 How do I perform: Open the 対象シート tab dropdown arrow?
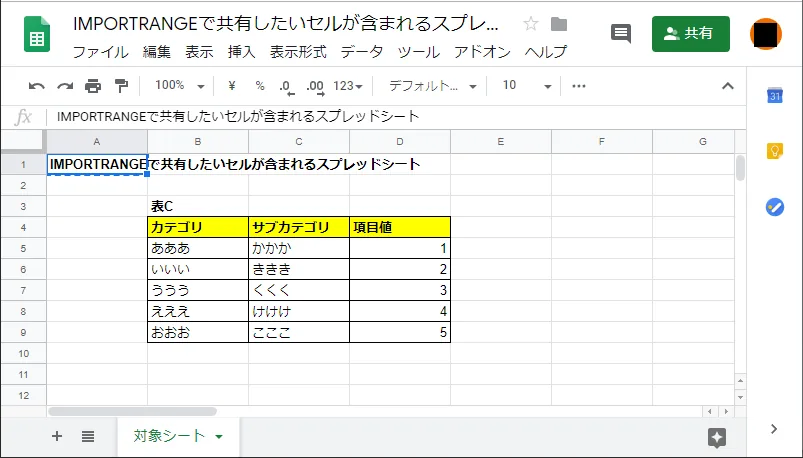(x=219, y=436)
